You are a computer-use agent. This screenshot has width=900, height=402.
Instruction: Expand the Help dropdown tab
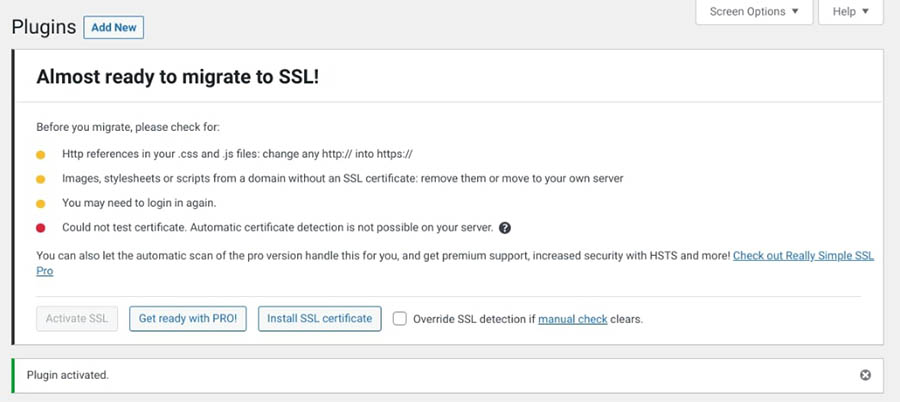(x=850, y=12)
